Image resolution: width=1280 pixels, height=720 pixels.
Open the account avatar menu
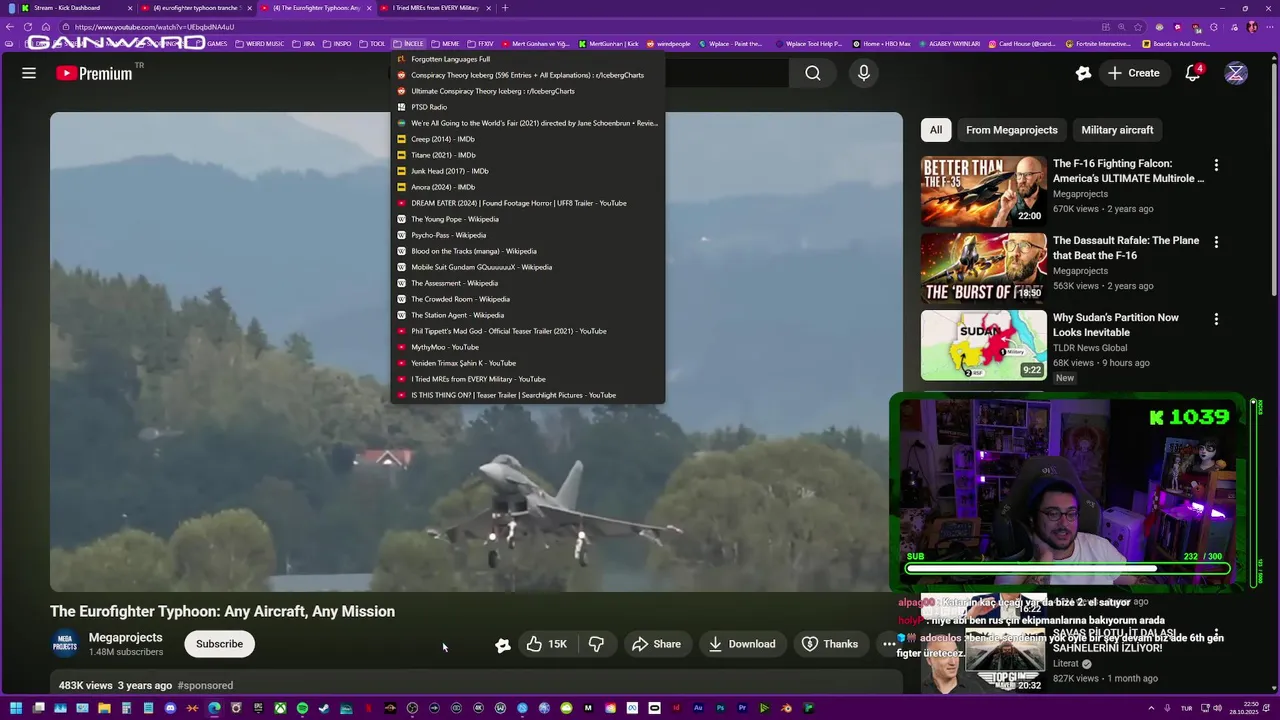pyautogui.click(x=1236, y=73)
